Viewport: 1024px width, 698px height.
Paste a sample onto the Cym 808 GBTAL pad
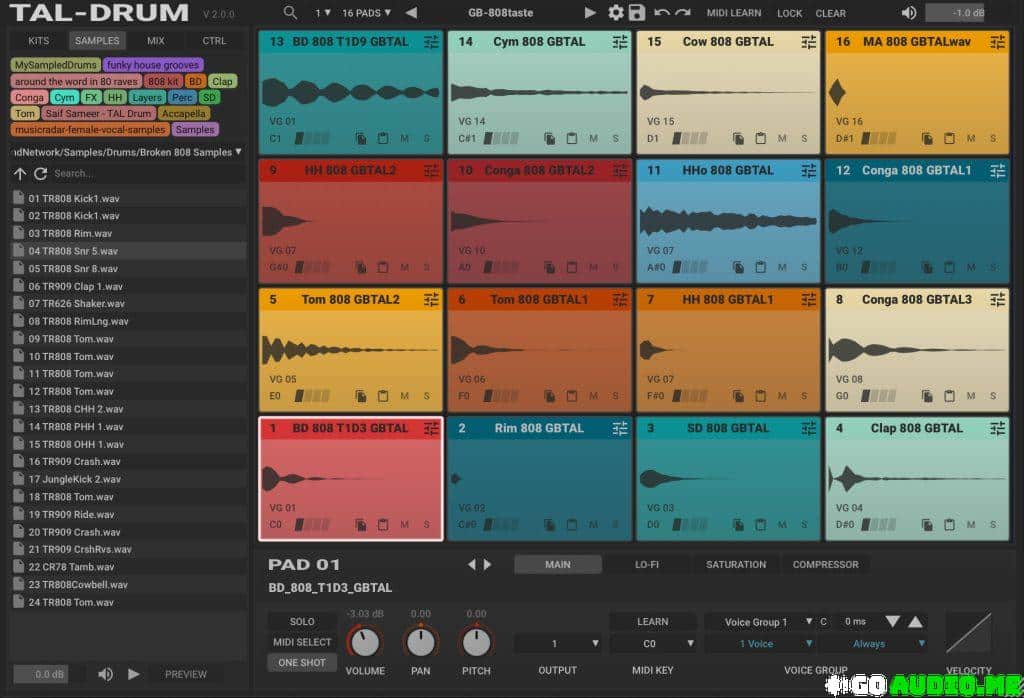point(570,138)
